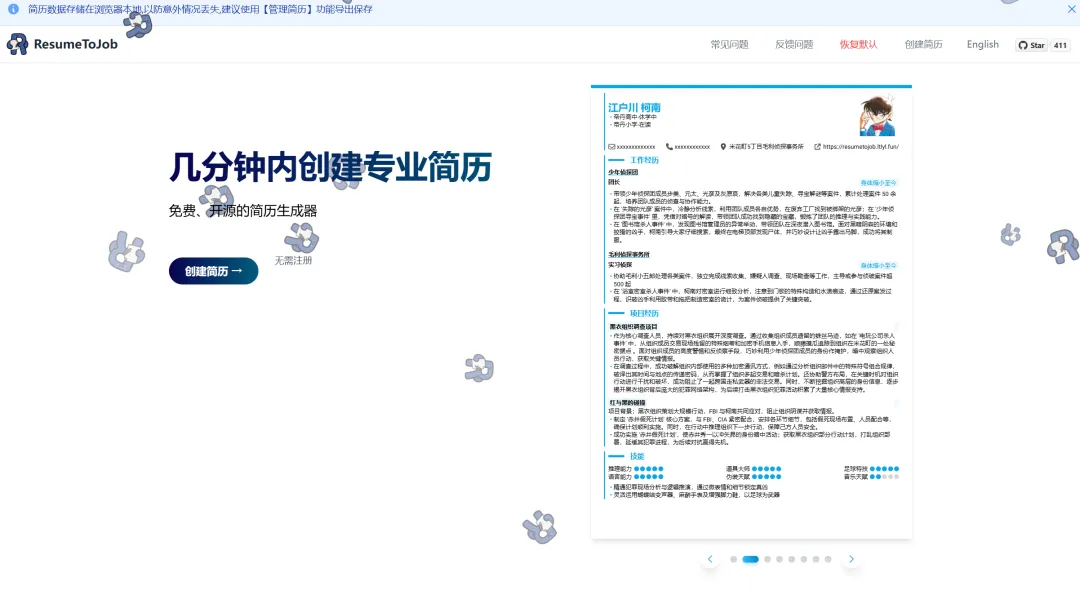This screenshot has height=590, width=1080.
Task: Click the 工作经历 section heading
Action: (x=644, y=160)
